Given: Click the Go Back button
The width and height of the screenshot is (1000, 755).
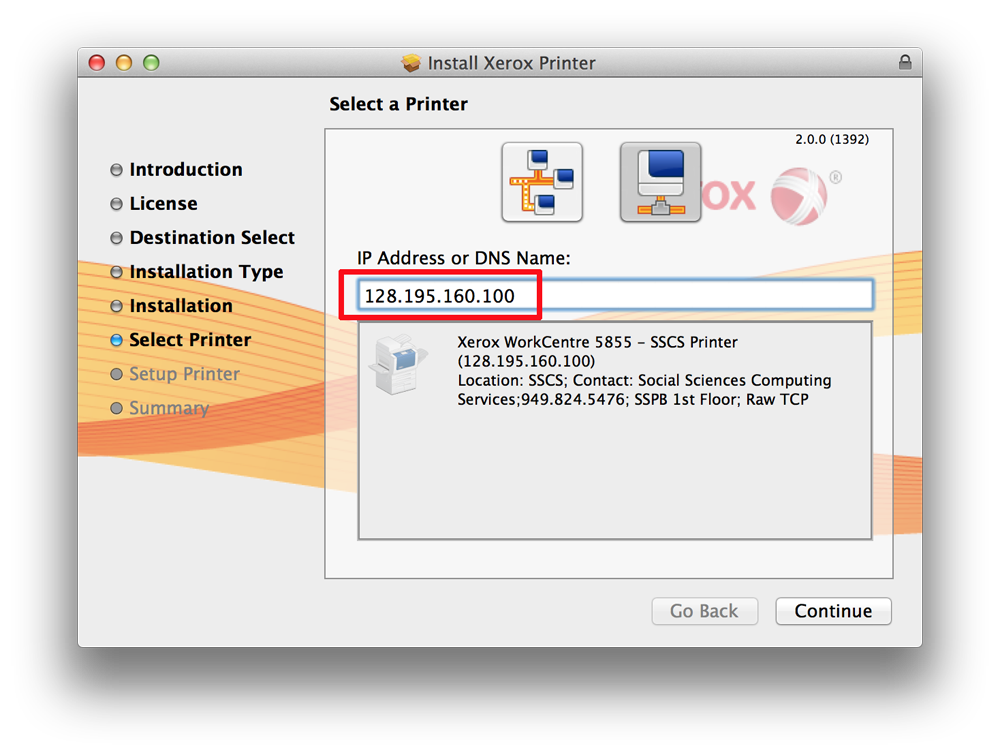Looking at the screenshot, I should click(x=704, y=611).
